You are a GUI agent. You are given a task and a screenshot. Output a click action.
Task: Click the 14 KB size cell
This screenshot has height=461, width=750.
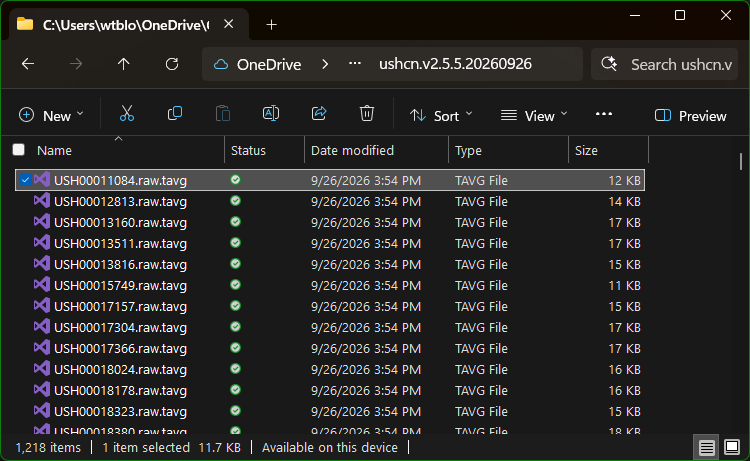[624, 201]
